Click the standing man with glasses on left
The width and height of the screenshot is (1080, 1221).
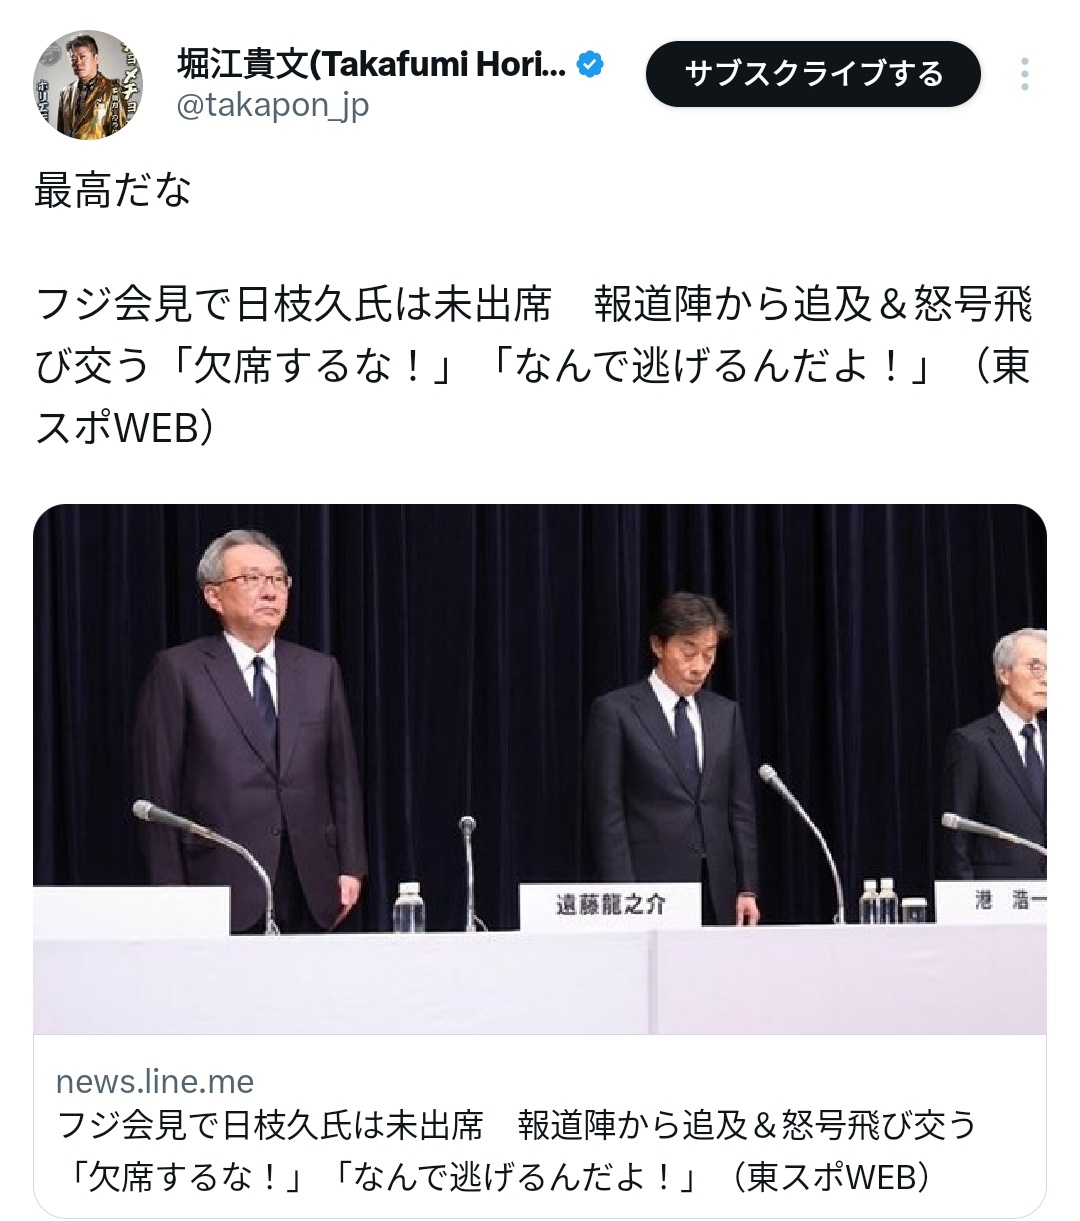pyautogui.click(x=250, y=730)
